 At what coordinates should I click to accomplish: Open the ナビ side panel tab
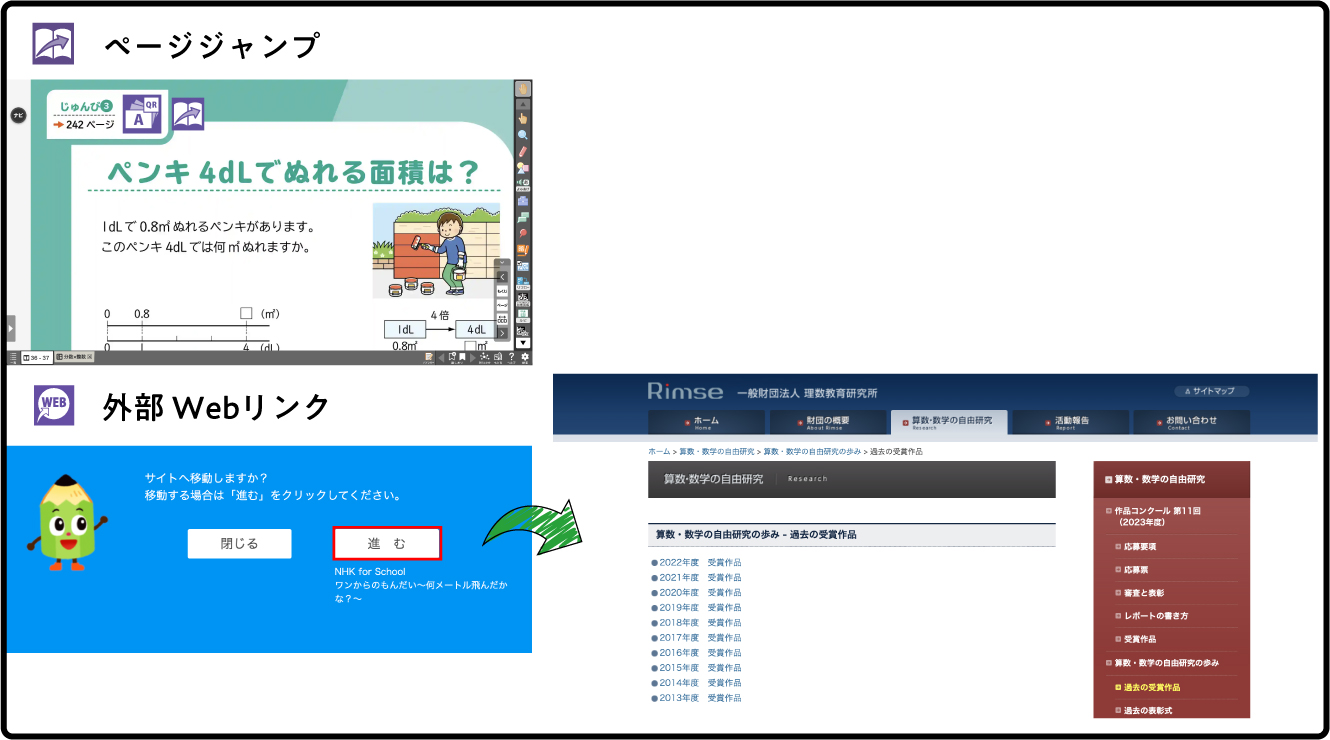(17, 115)
